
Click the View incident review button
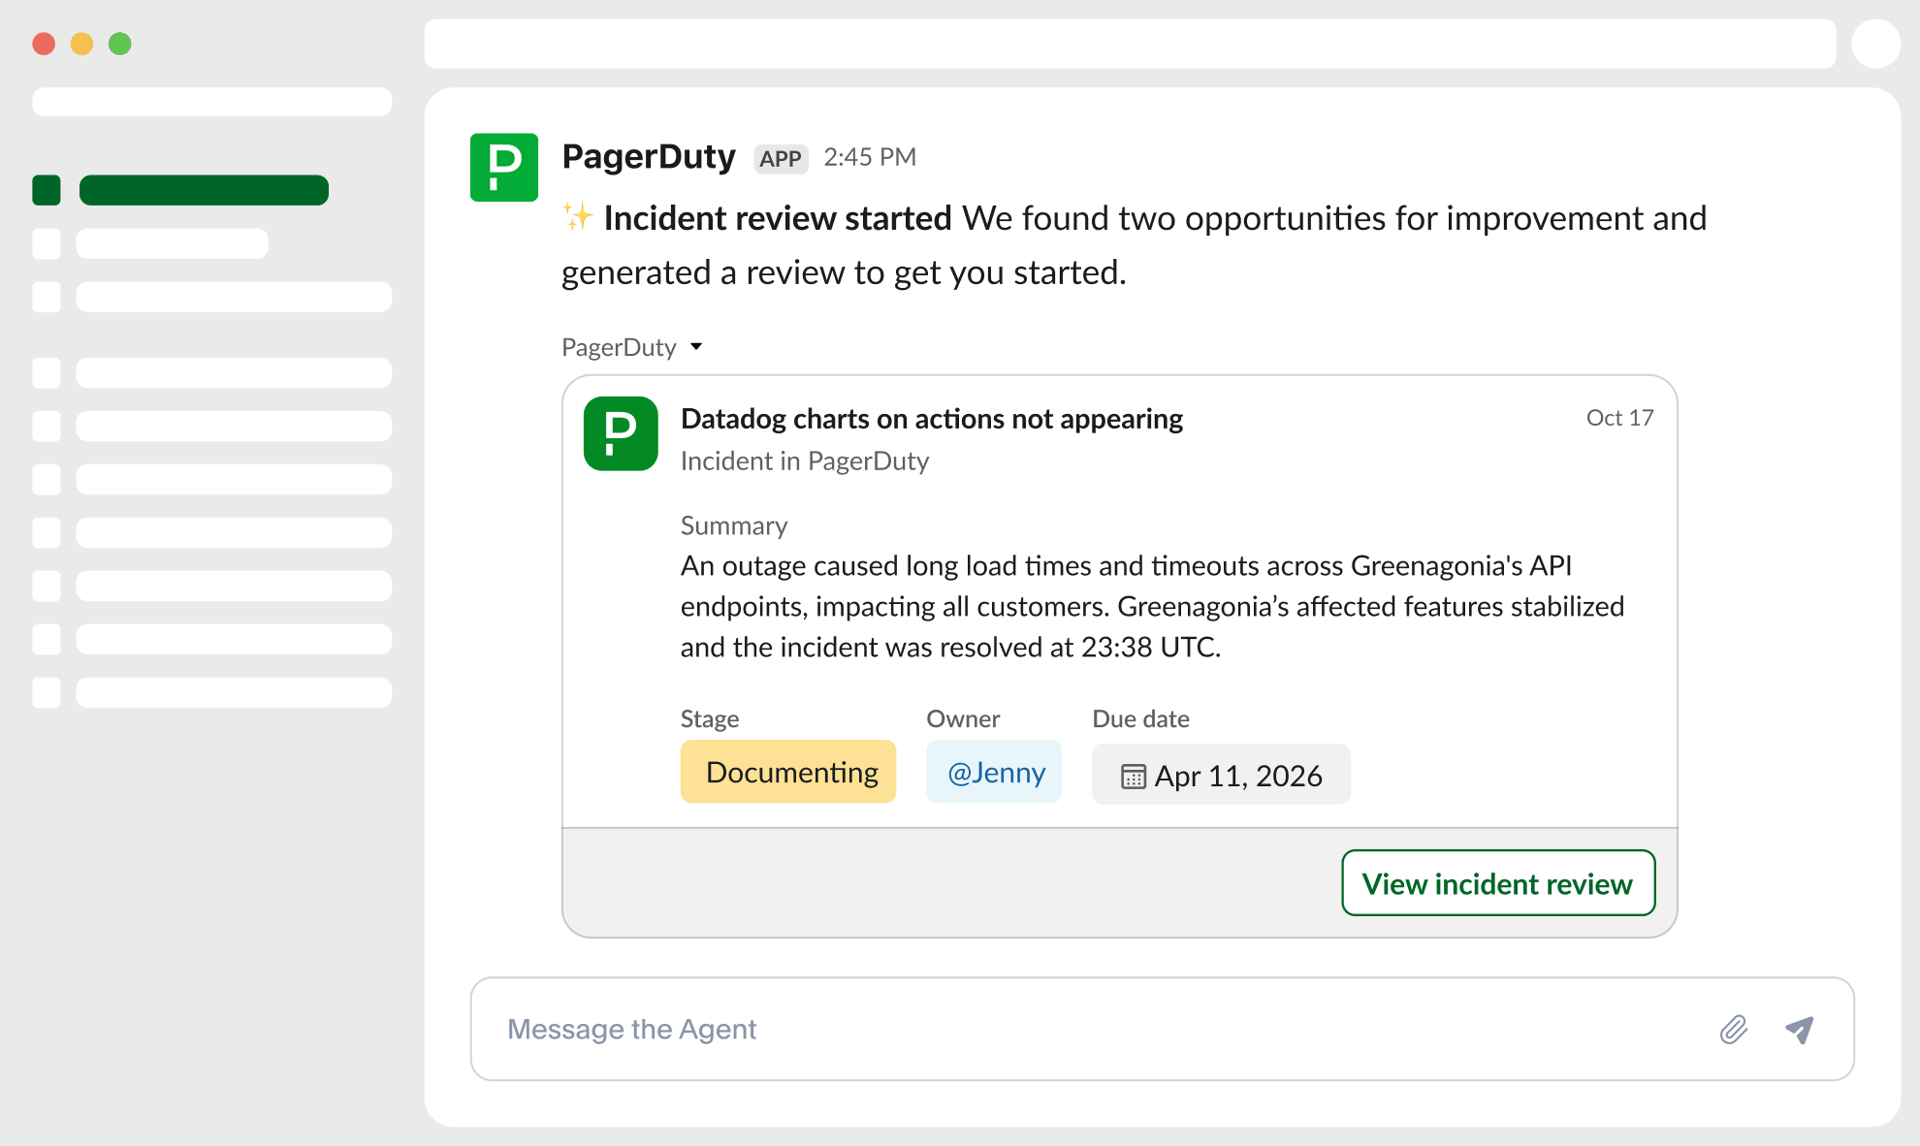(x=1497, y=883)
